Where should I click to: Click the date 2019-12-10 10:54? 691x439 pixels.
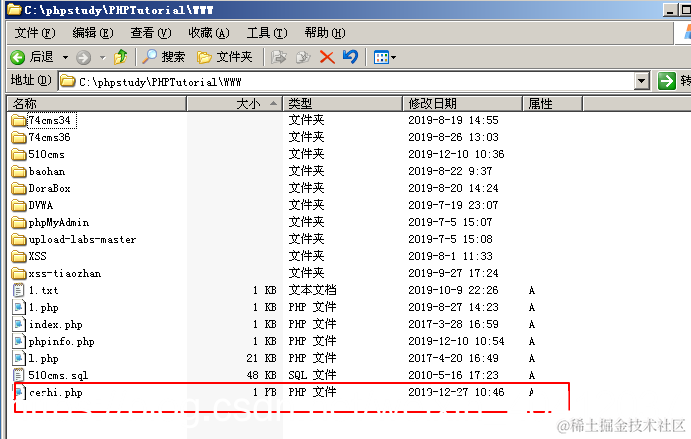click(456, 342)
